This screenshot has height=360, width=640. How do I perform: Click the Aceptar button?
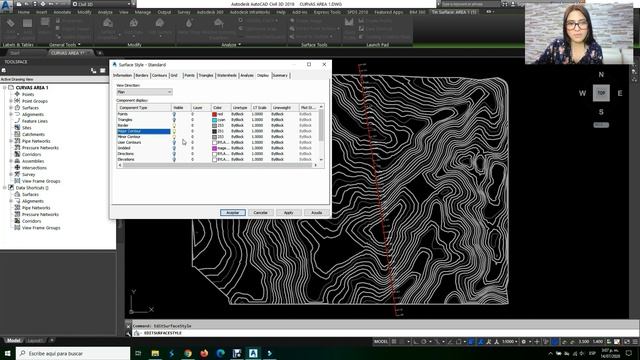pos(233,213)
